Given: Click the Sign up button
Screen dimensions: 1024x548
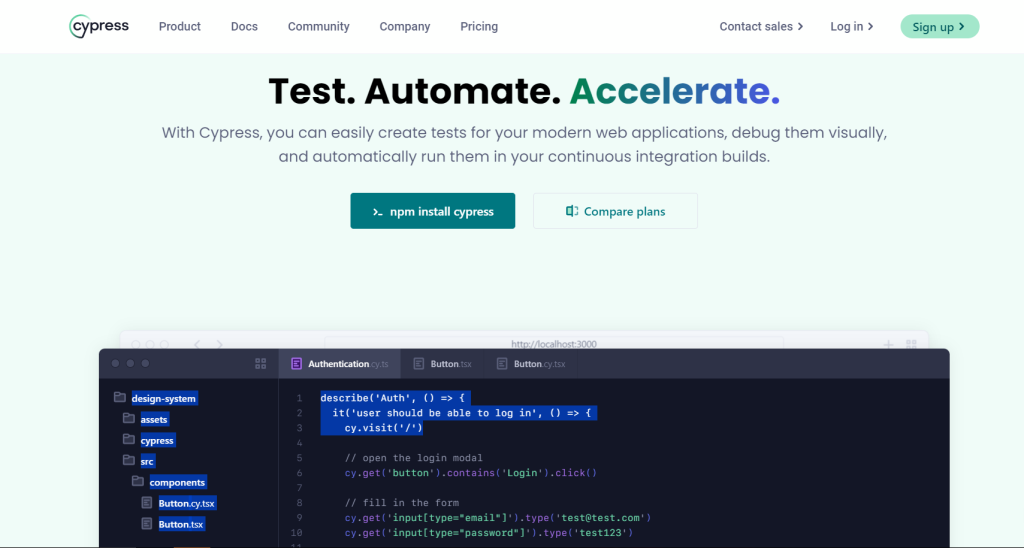Looking at the screenshot, I should tap(940, 27).
